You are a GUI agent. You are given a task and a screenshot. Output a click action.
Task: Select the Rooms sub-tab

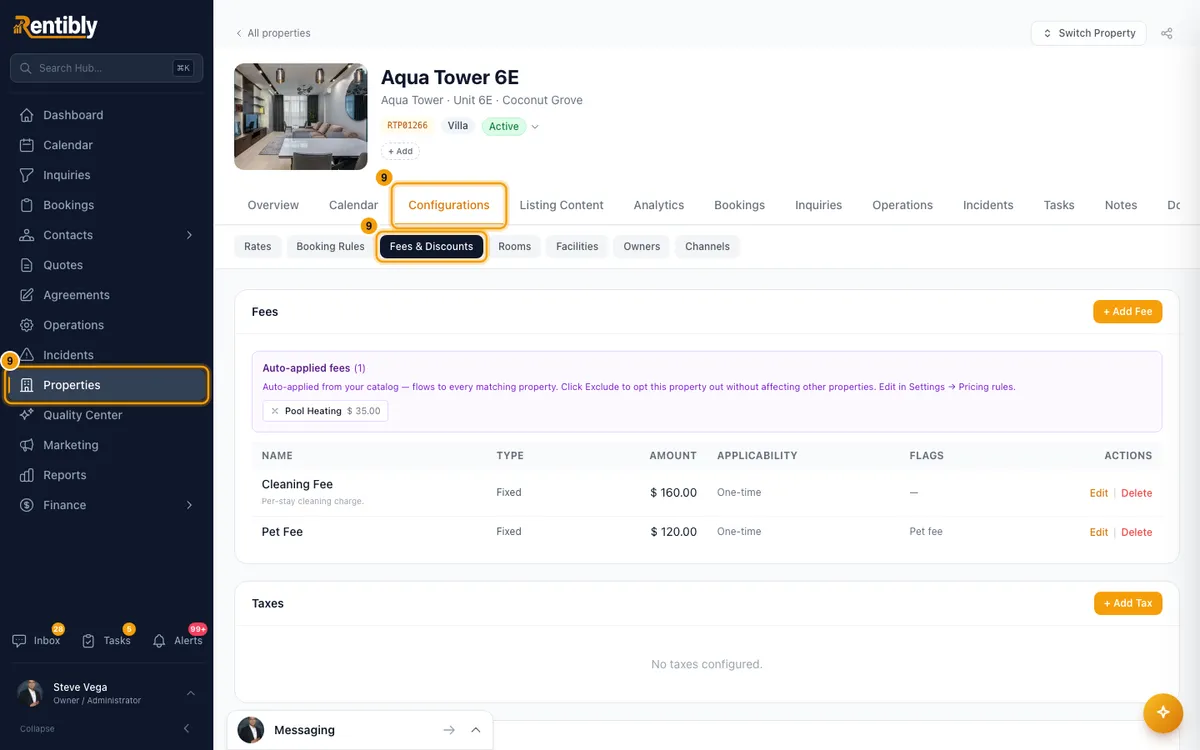coord(515,246)
